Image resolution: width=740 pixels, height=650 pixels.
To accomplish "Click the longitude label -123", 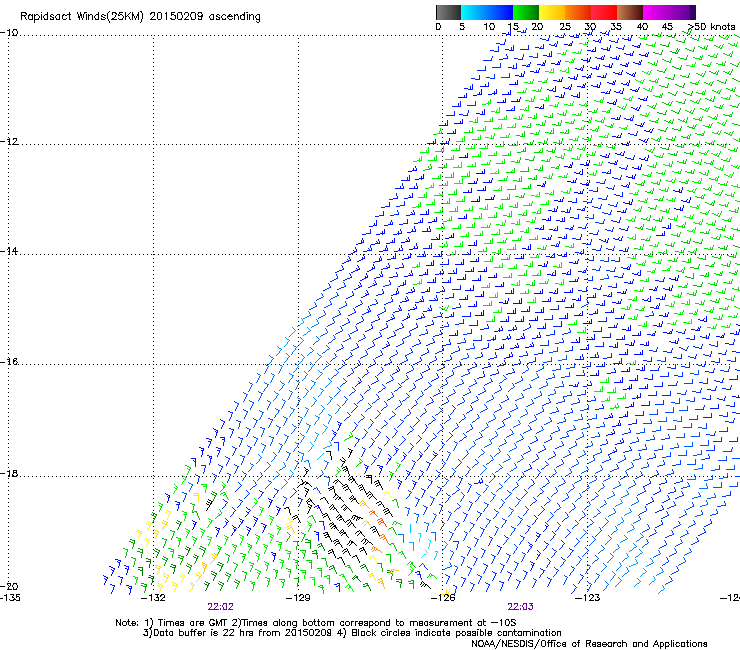I will pyautogui.click(x=588, y=598).
